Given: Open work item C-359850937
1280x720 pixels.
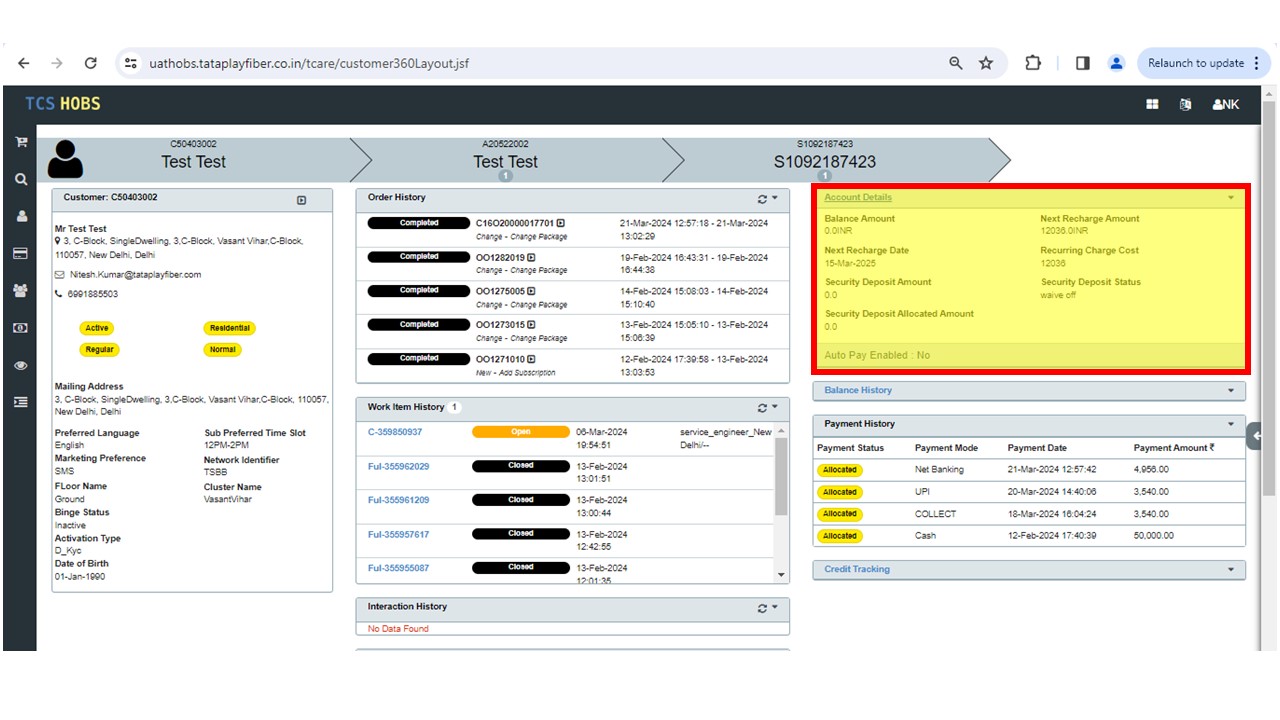Looking at the screenshot, I should (395, 432).
